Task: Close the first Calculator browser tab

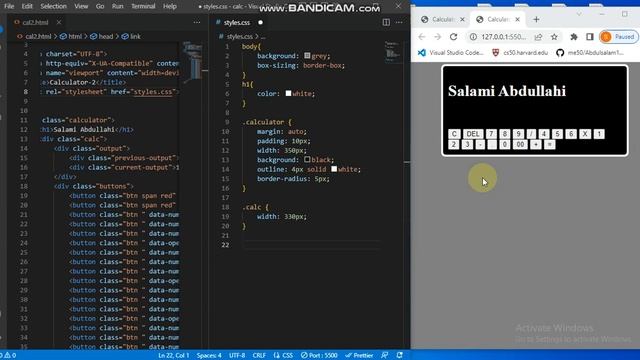Action: click(462, 19)
